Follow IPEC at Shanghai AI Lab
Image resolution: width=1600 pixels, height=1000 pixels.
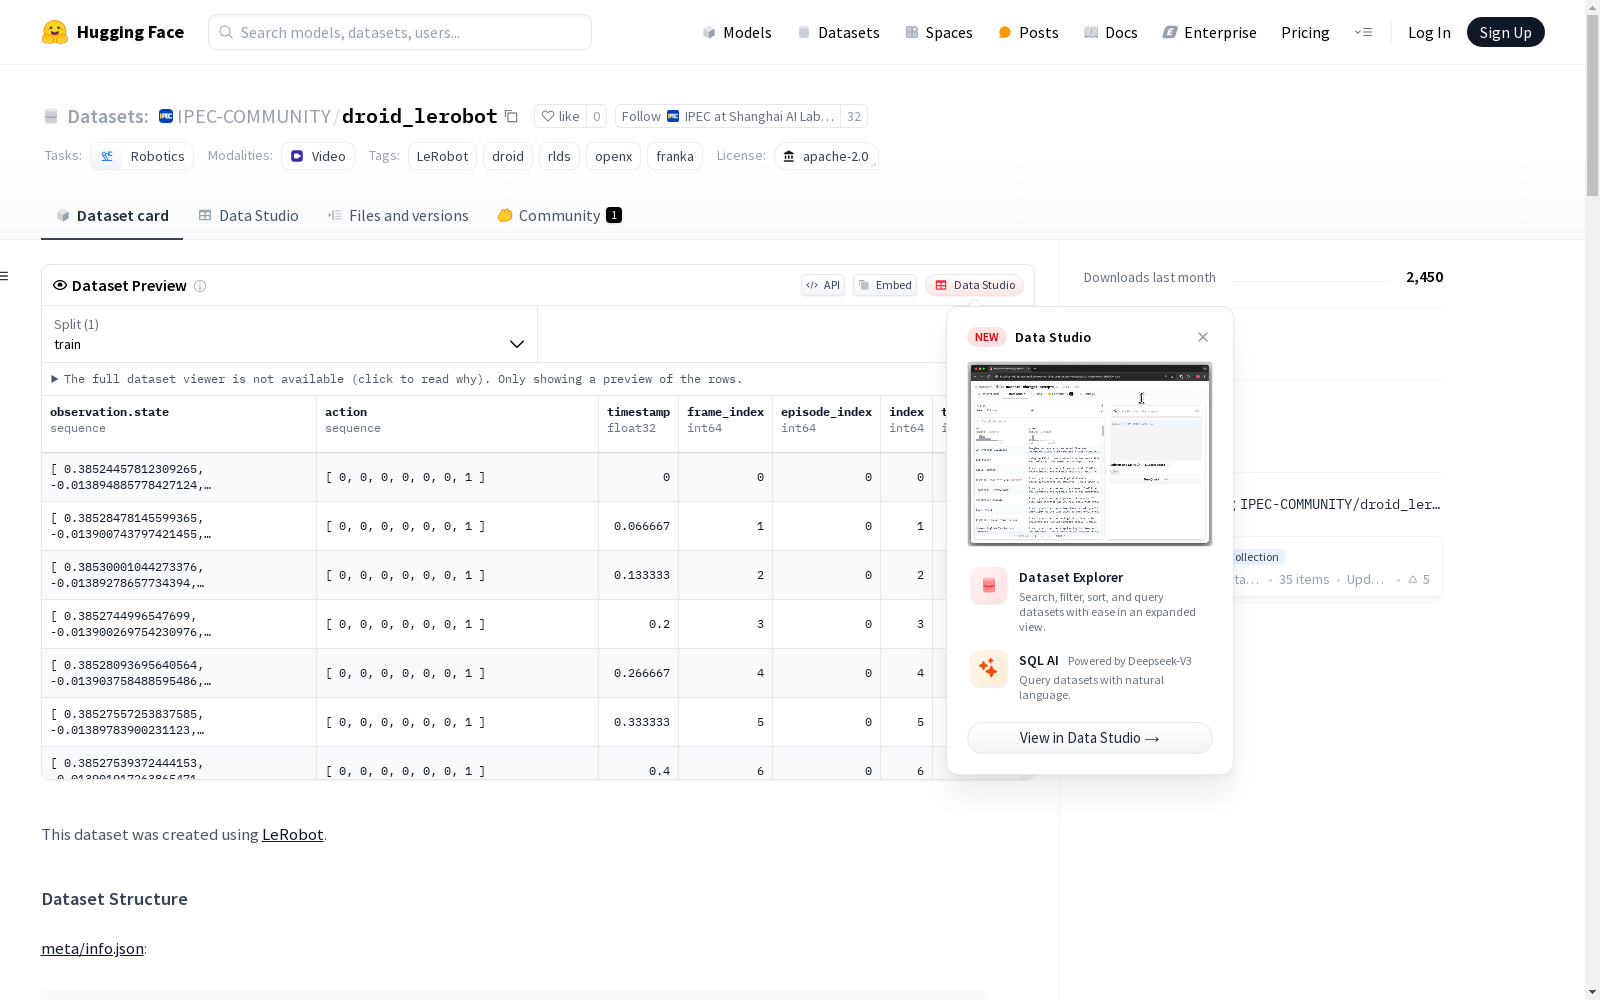pyautogui.click(x=728, y=116)
